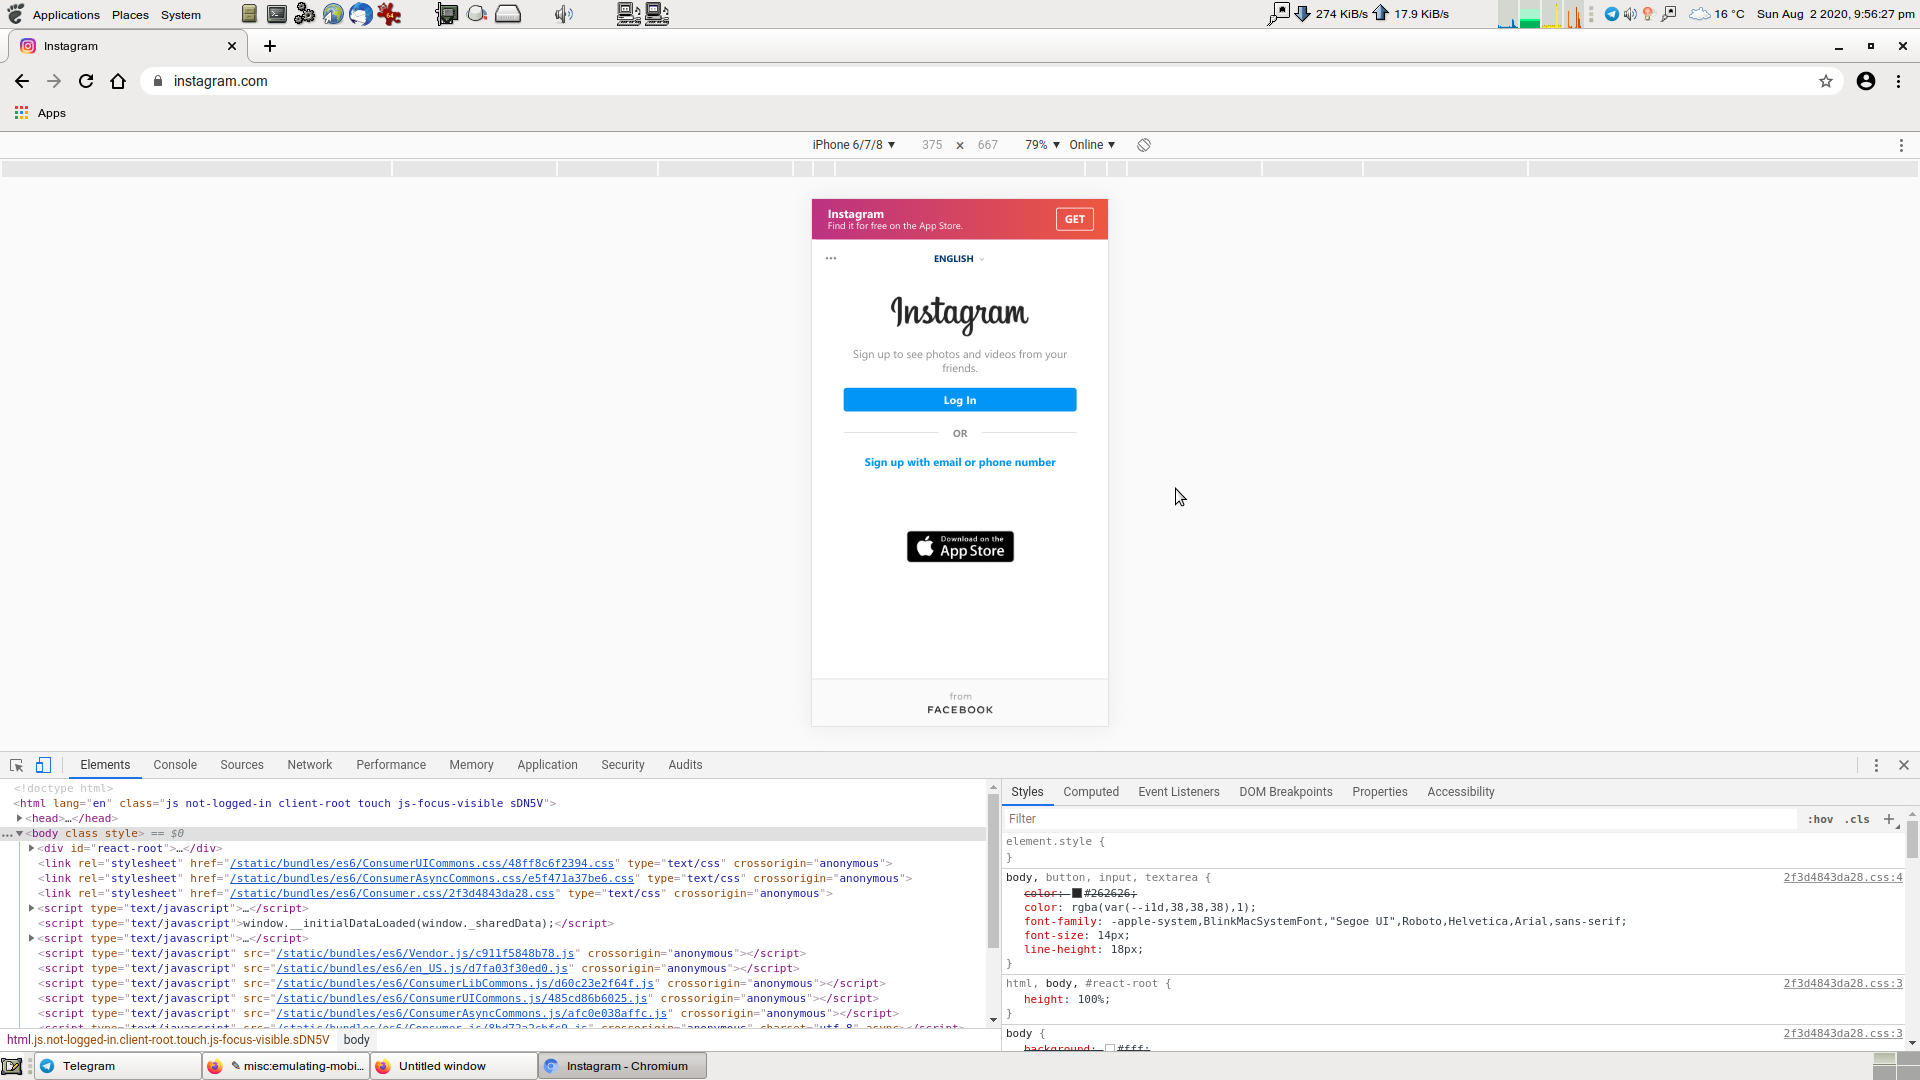Open the Thunderbird mail launcher
The image size is (1920, 1080).
(x=361, y=14)
